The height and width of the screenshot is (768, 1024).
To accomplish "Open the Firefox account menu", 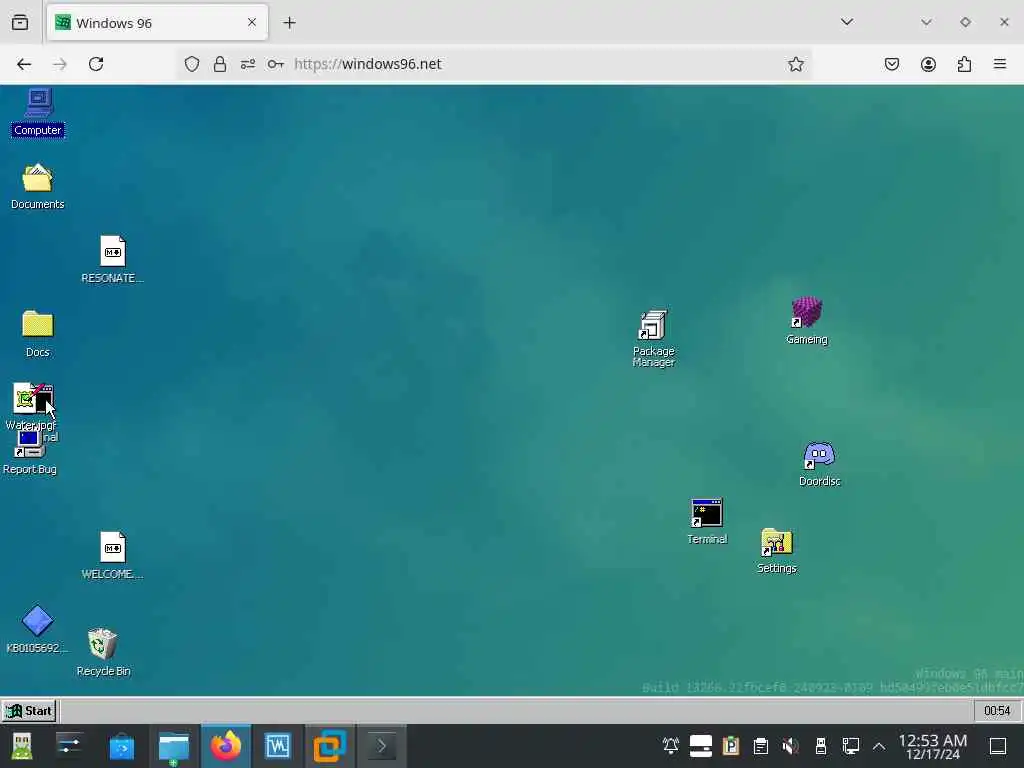I will tap(928, 64).
